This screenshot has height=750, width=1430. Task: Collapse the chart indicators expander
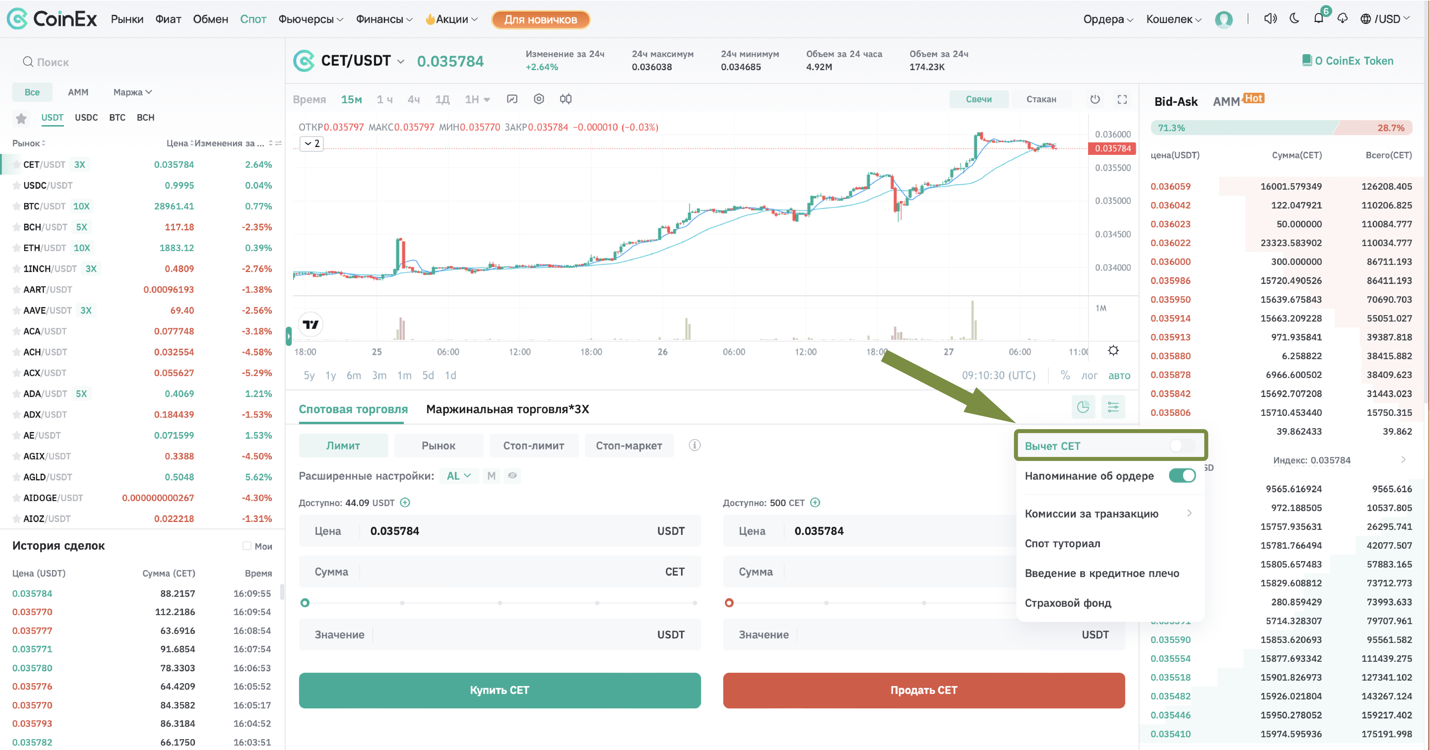[x=312, y=144]
